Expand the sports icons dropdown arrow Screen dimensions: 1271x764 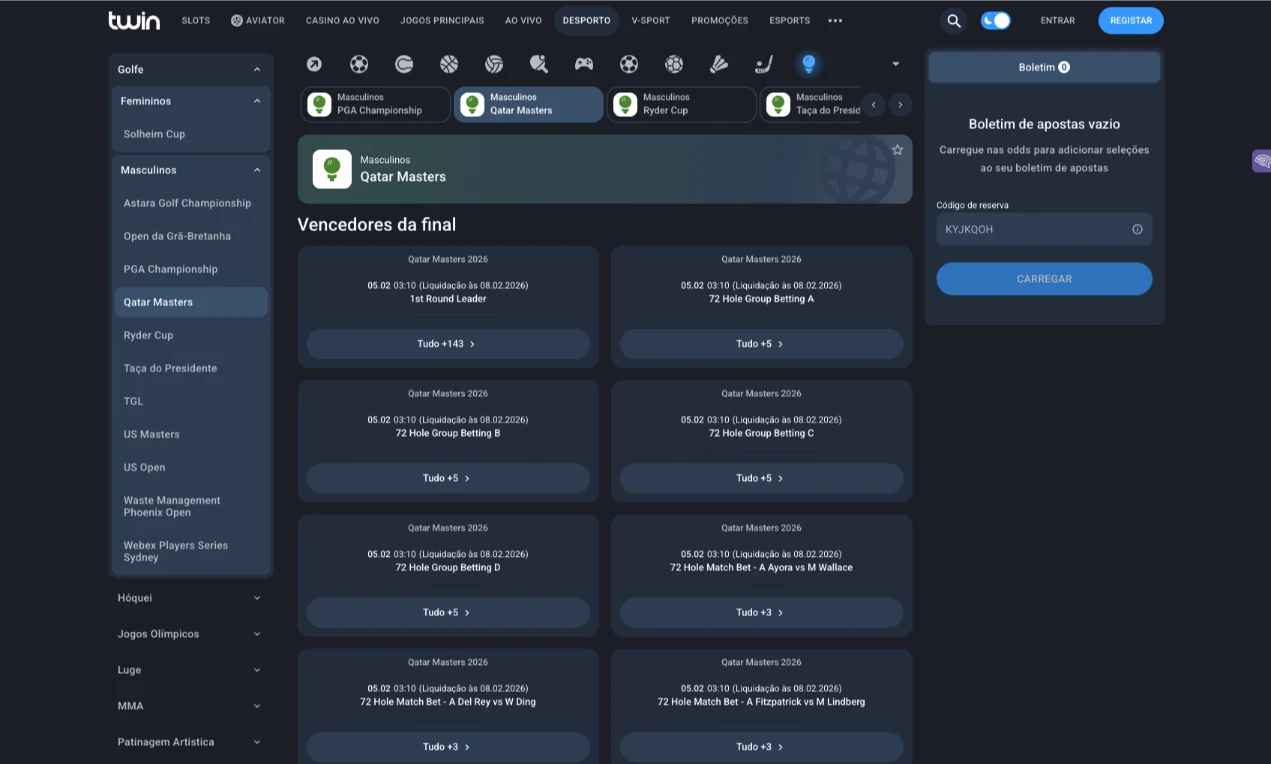click(895, 64)
